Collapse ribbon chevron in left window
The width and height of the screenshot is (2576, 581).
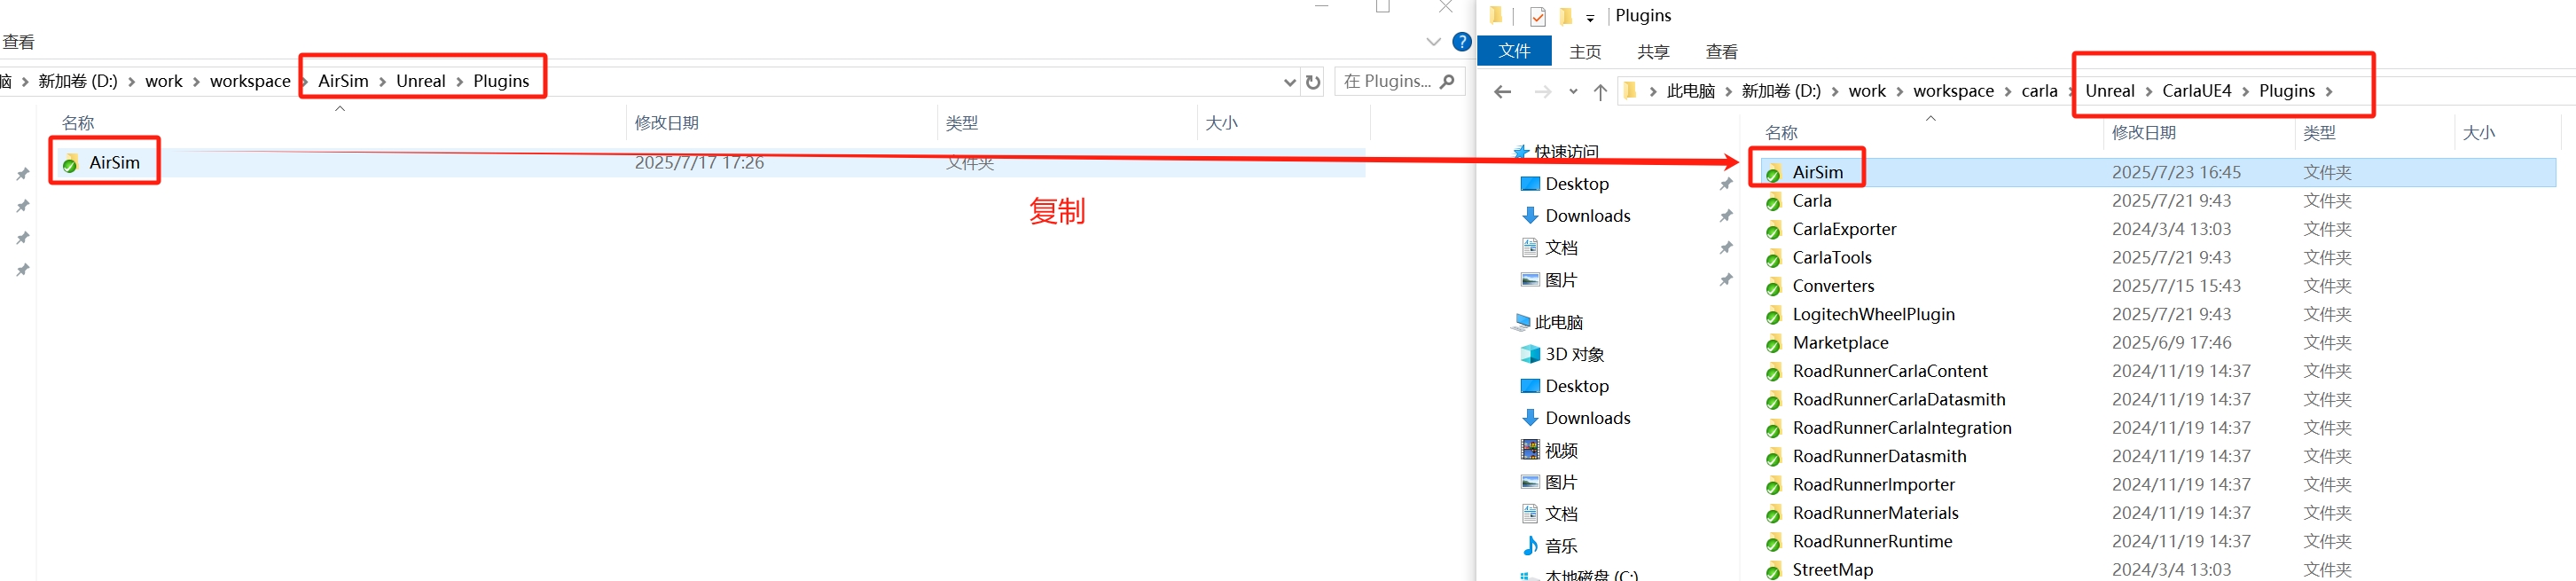(1432, 42)
